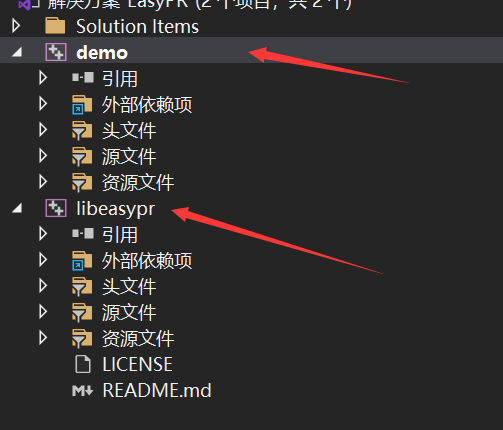Select the demo project label
Viewport: 503px width, 430px height.
[x=102, y=53]
